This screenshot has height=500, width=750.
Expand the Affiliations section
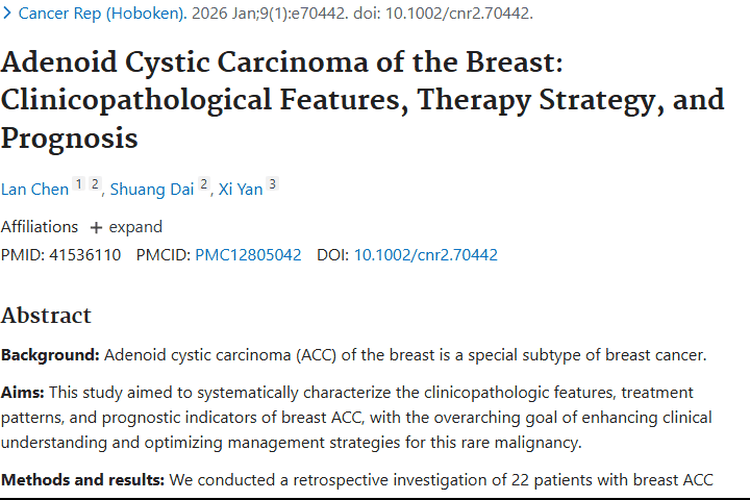coord(135,227)
